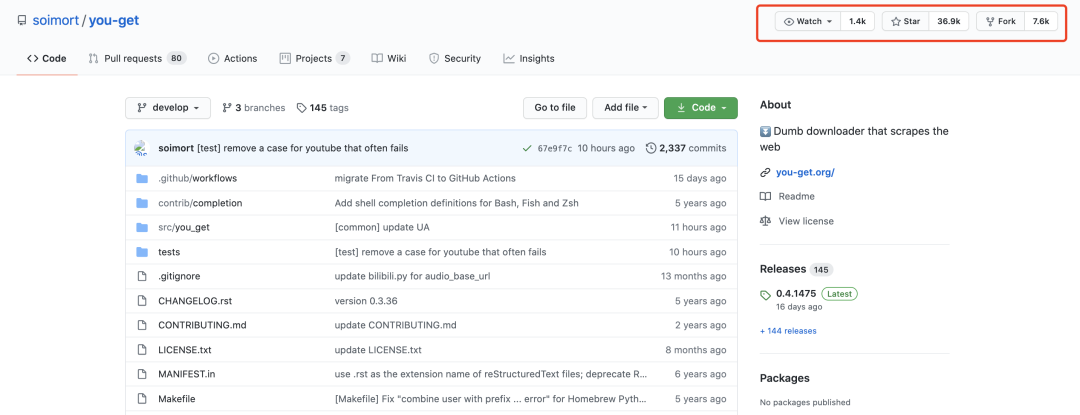Click the folder icon for tests

(x=142, y=252)
